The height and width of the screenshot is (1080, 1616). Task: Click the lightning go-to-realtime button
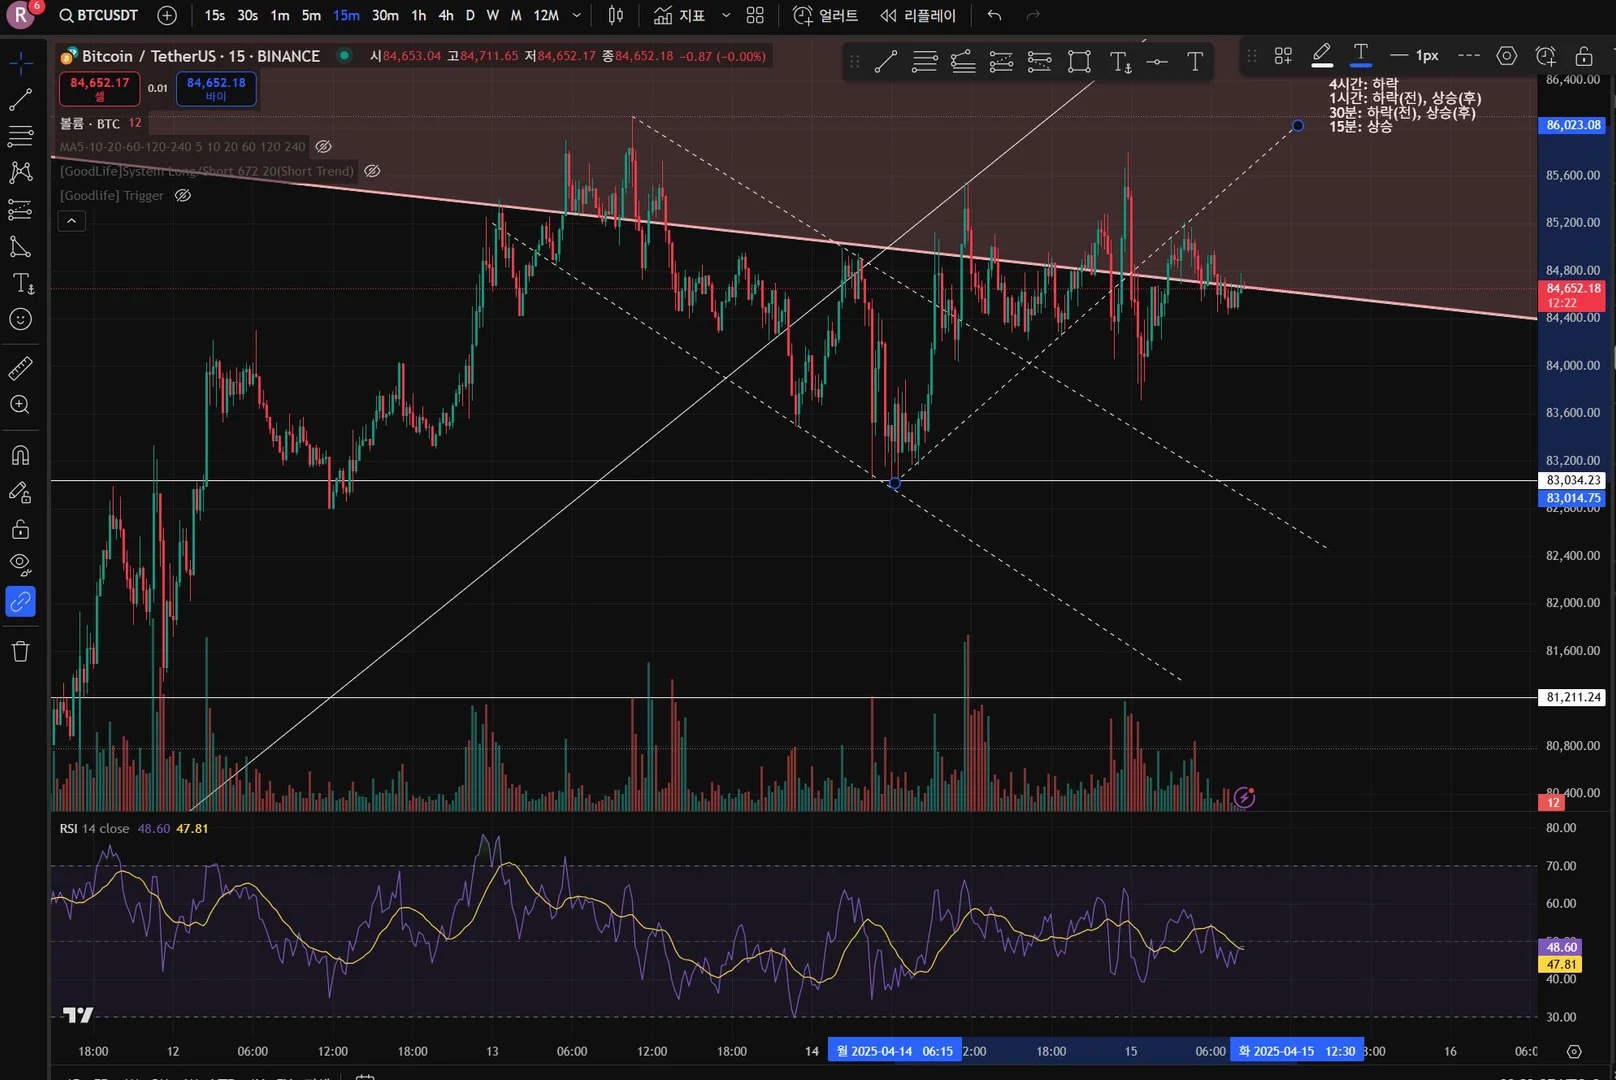tap(1244, 797)
